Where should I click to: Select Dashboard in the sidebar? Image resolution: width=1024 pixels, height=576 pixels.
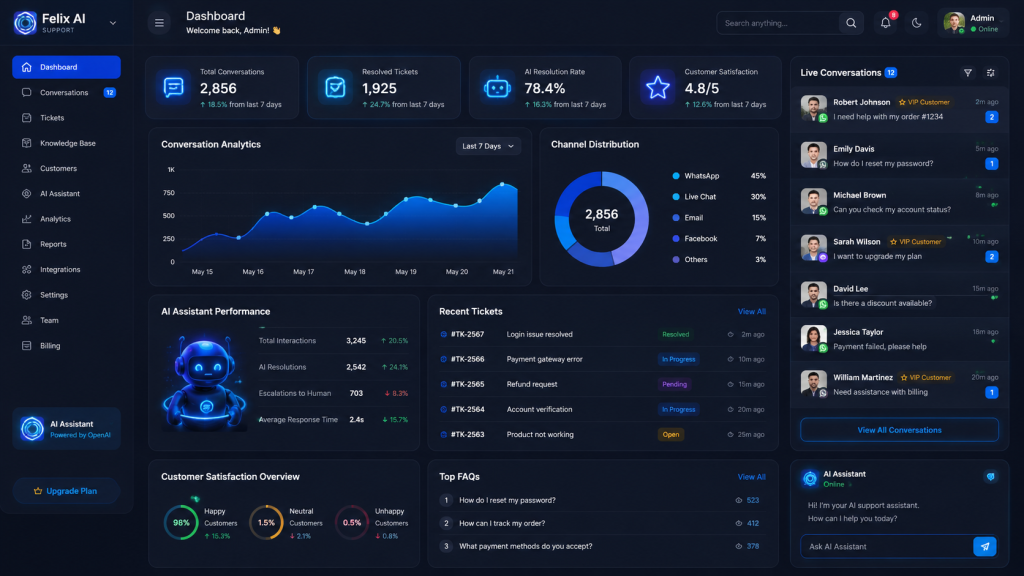pyautogui.click(x=67, y=67)
